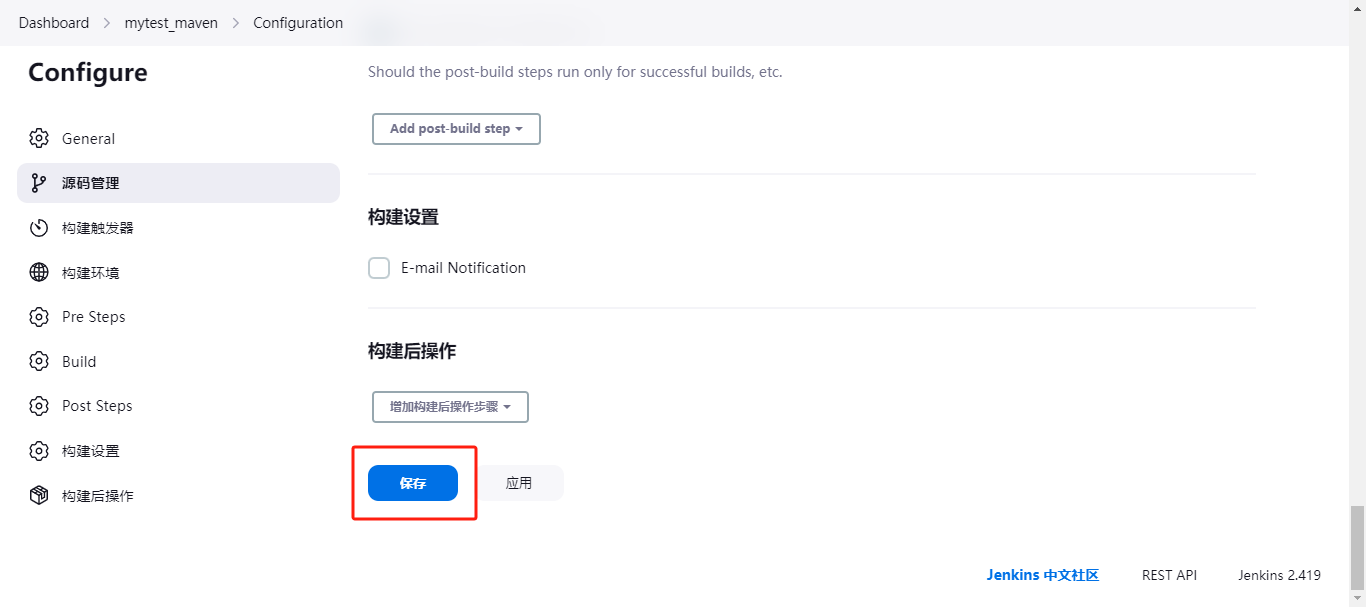Click the Pre Steps gear icon
This screenshot has width=1366, height=607.
coord(39,317)
